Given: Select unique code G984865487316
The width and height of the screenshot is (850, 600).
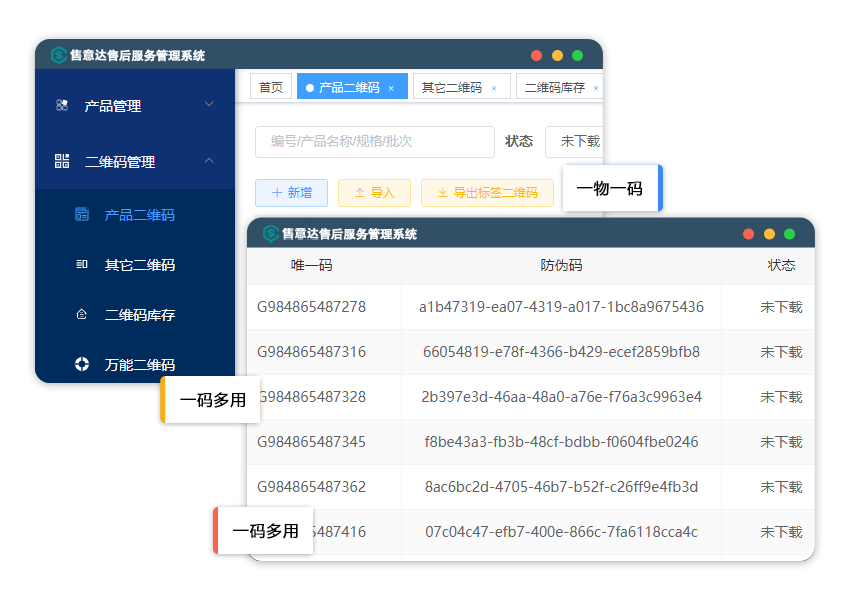Looking at the screenshot, I should (311, 352).
